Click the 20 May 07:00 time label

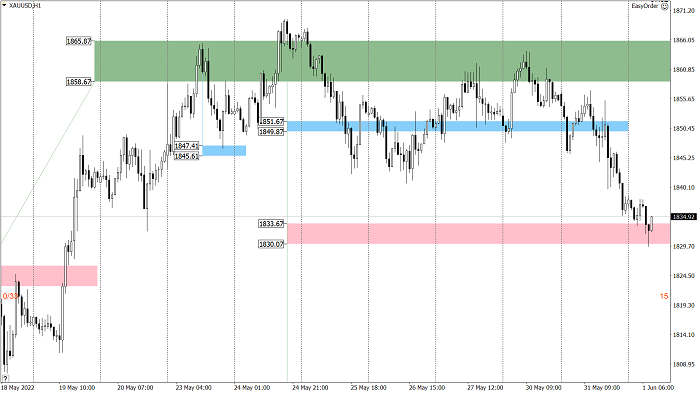point(135,388)
